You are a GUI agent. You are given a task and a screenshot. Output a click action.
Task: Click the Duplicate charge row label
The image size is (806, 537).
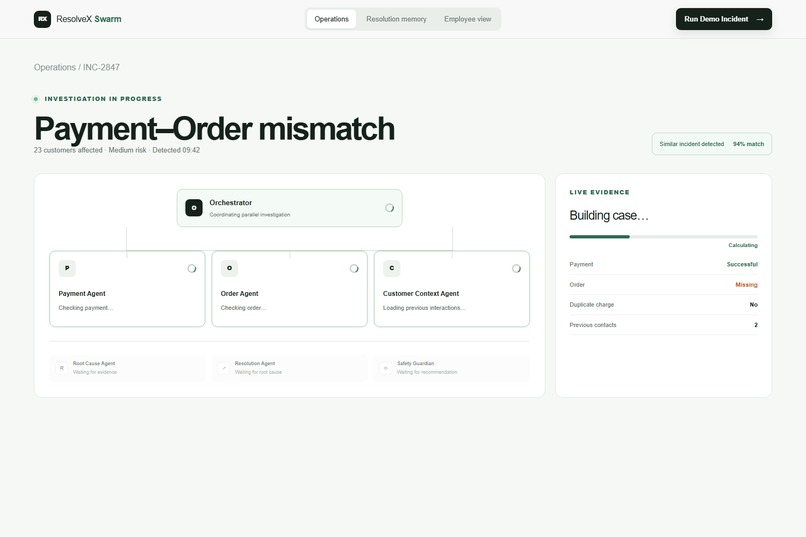point(592,305)
